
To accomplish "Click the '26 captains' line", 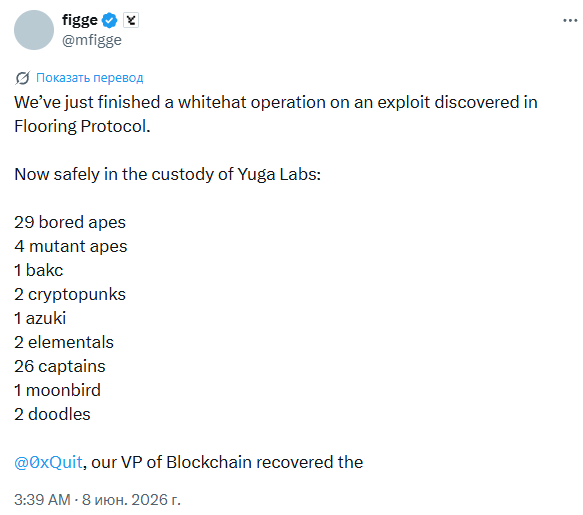I will (x=60, y=366).
